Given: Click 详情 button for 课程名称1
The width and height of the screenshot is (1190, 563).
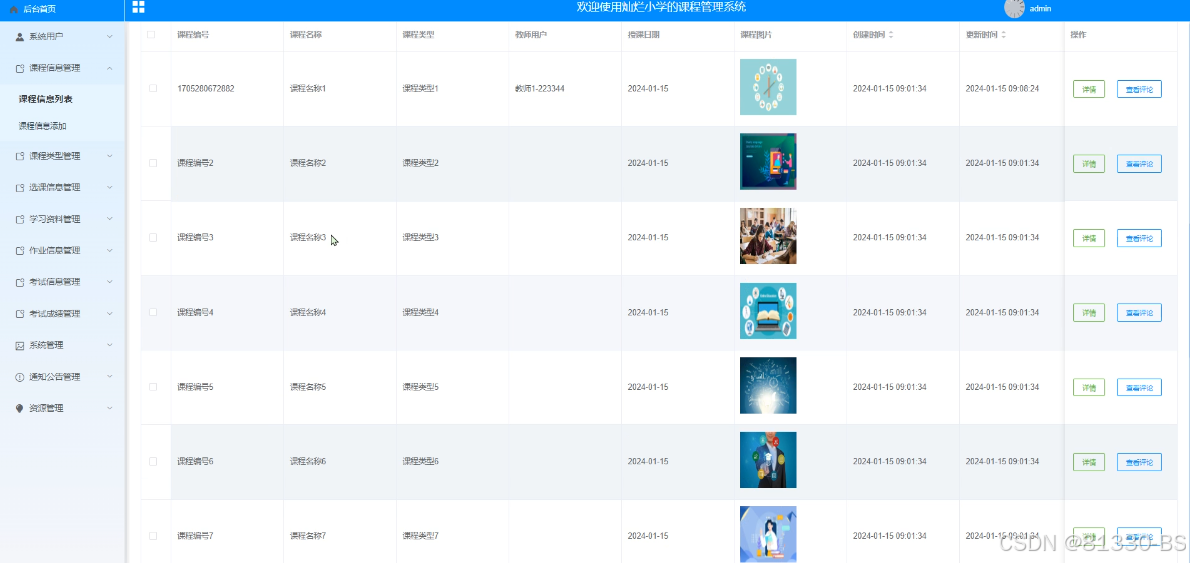Looking at the screenshot, I should [1088, 89].
